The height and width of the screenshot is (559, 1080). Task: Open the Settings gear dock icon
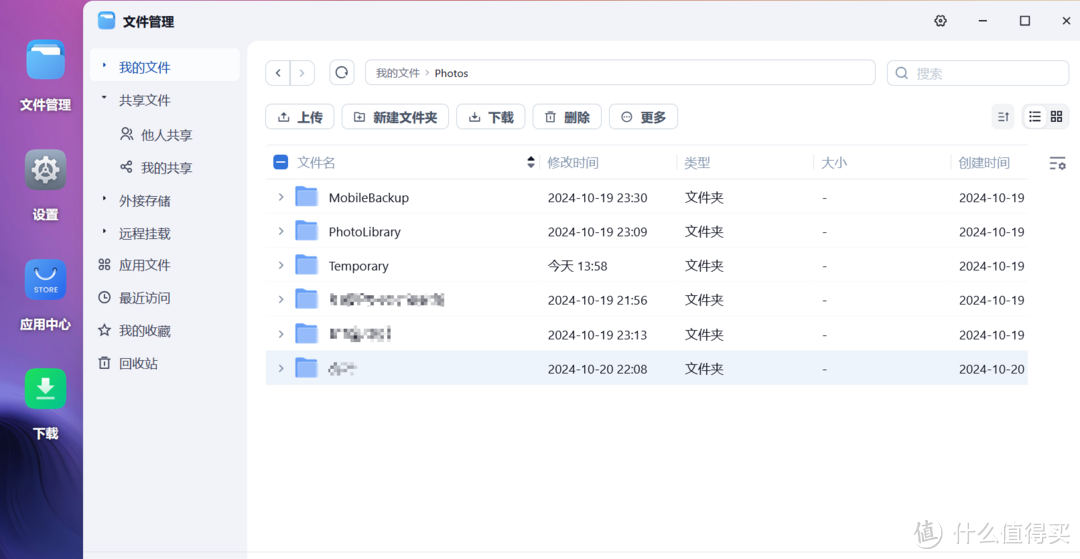[x=45, y=169]
